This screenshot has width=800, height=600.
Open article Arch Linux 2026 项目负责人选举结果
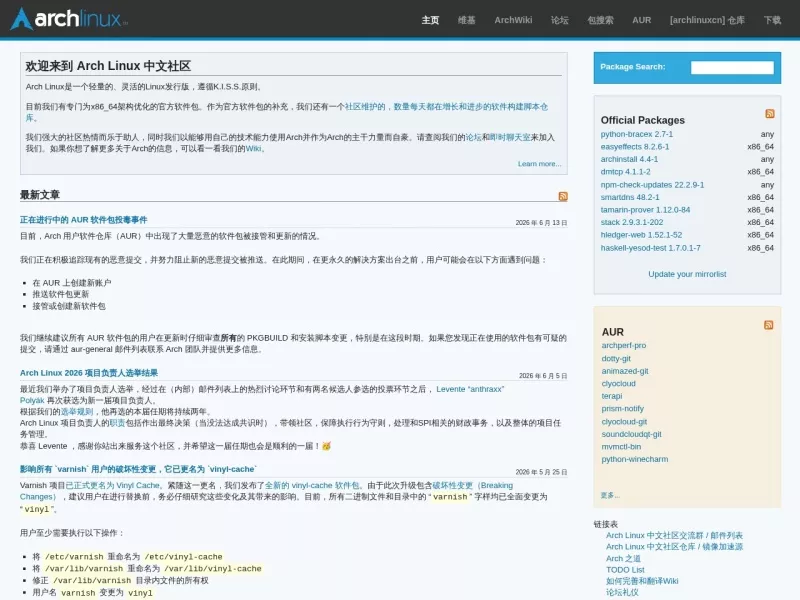[89, 373]
